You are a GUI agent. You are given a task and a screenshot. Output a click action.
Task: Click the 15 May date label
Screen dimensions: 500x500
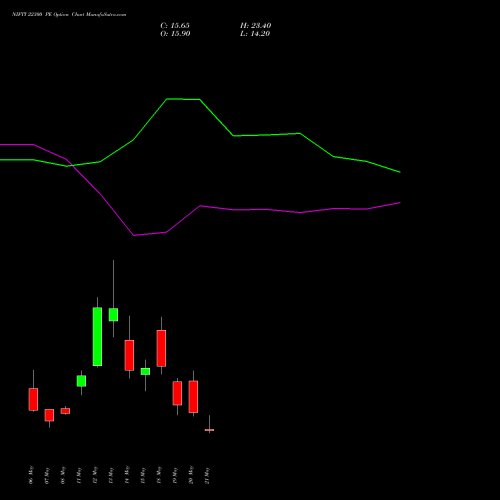pos(143,475)
